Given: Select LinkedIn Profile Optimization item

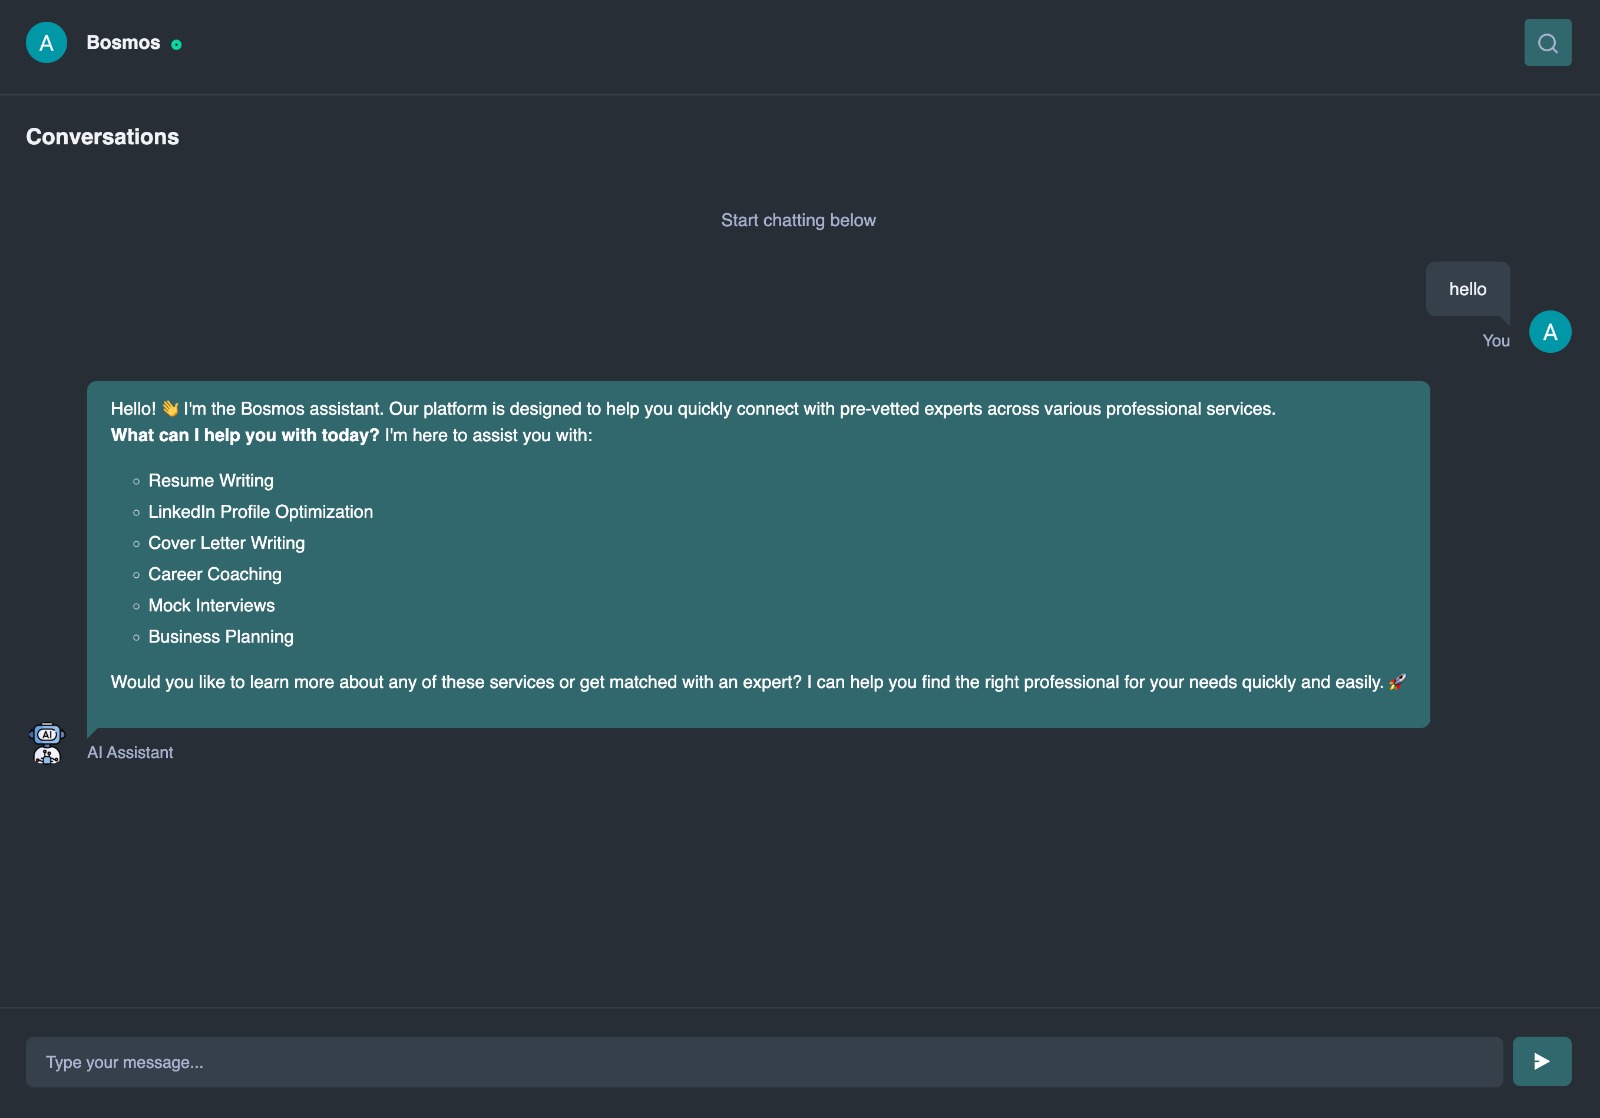Looking at the screenshot, I should point(260,512).
